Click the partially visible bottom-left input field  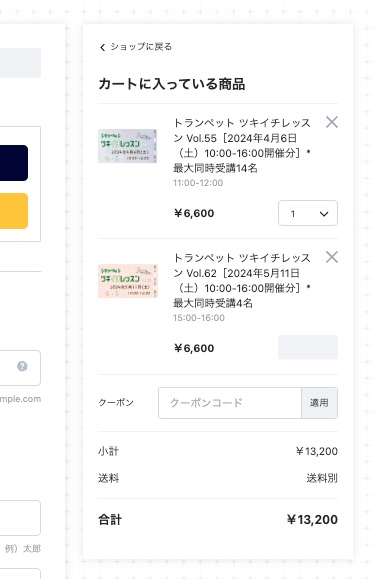(x=20, y=574)
